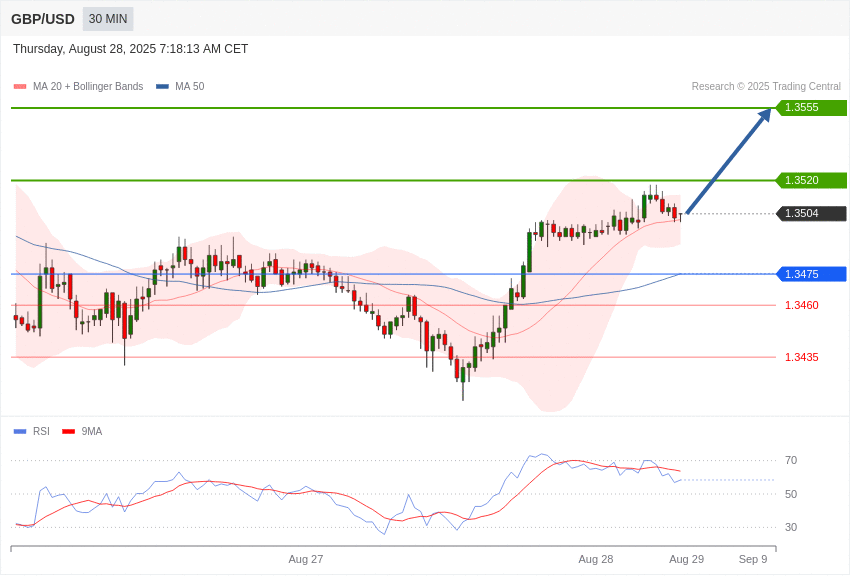Click Research © 2025 Trading Central credit
This screenshot has height=576, width=850.
(x=766, y=86)
